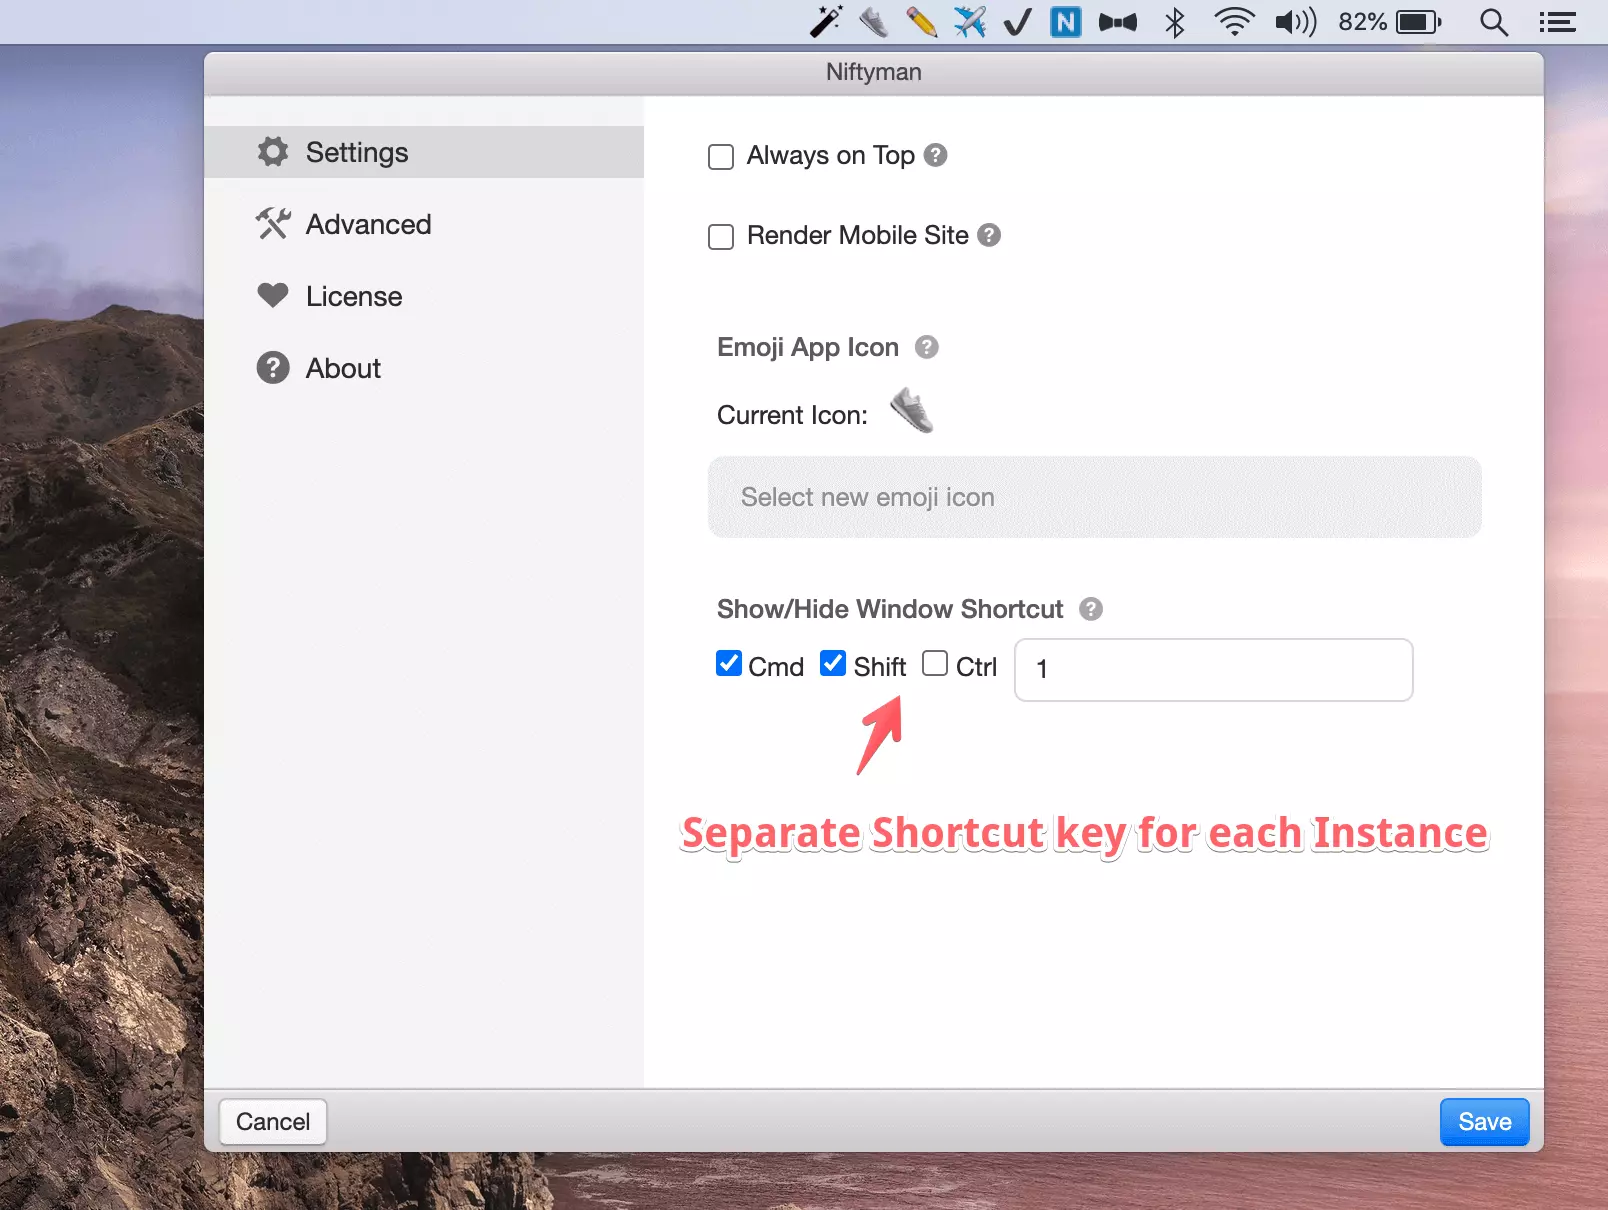Click the pencil instance icon in menu bar

click(921, 21)
